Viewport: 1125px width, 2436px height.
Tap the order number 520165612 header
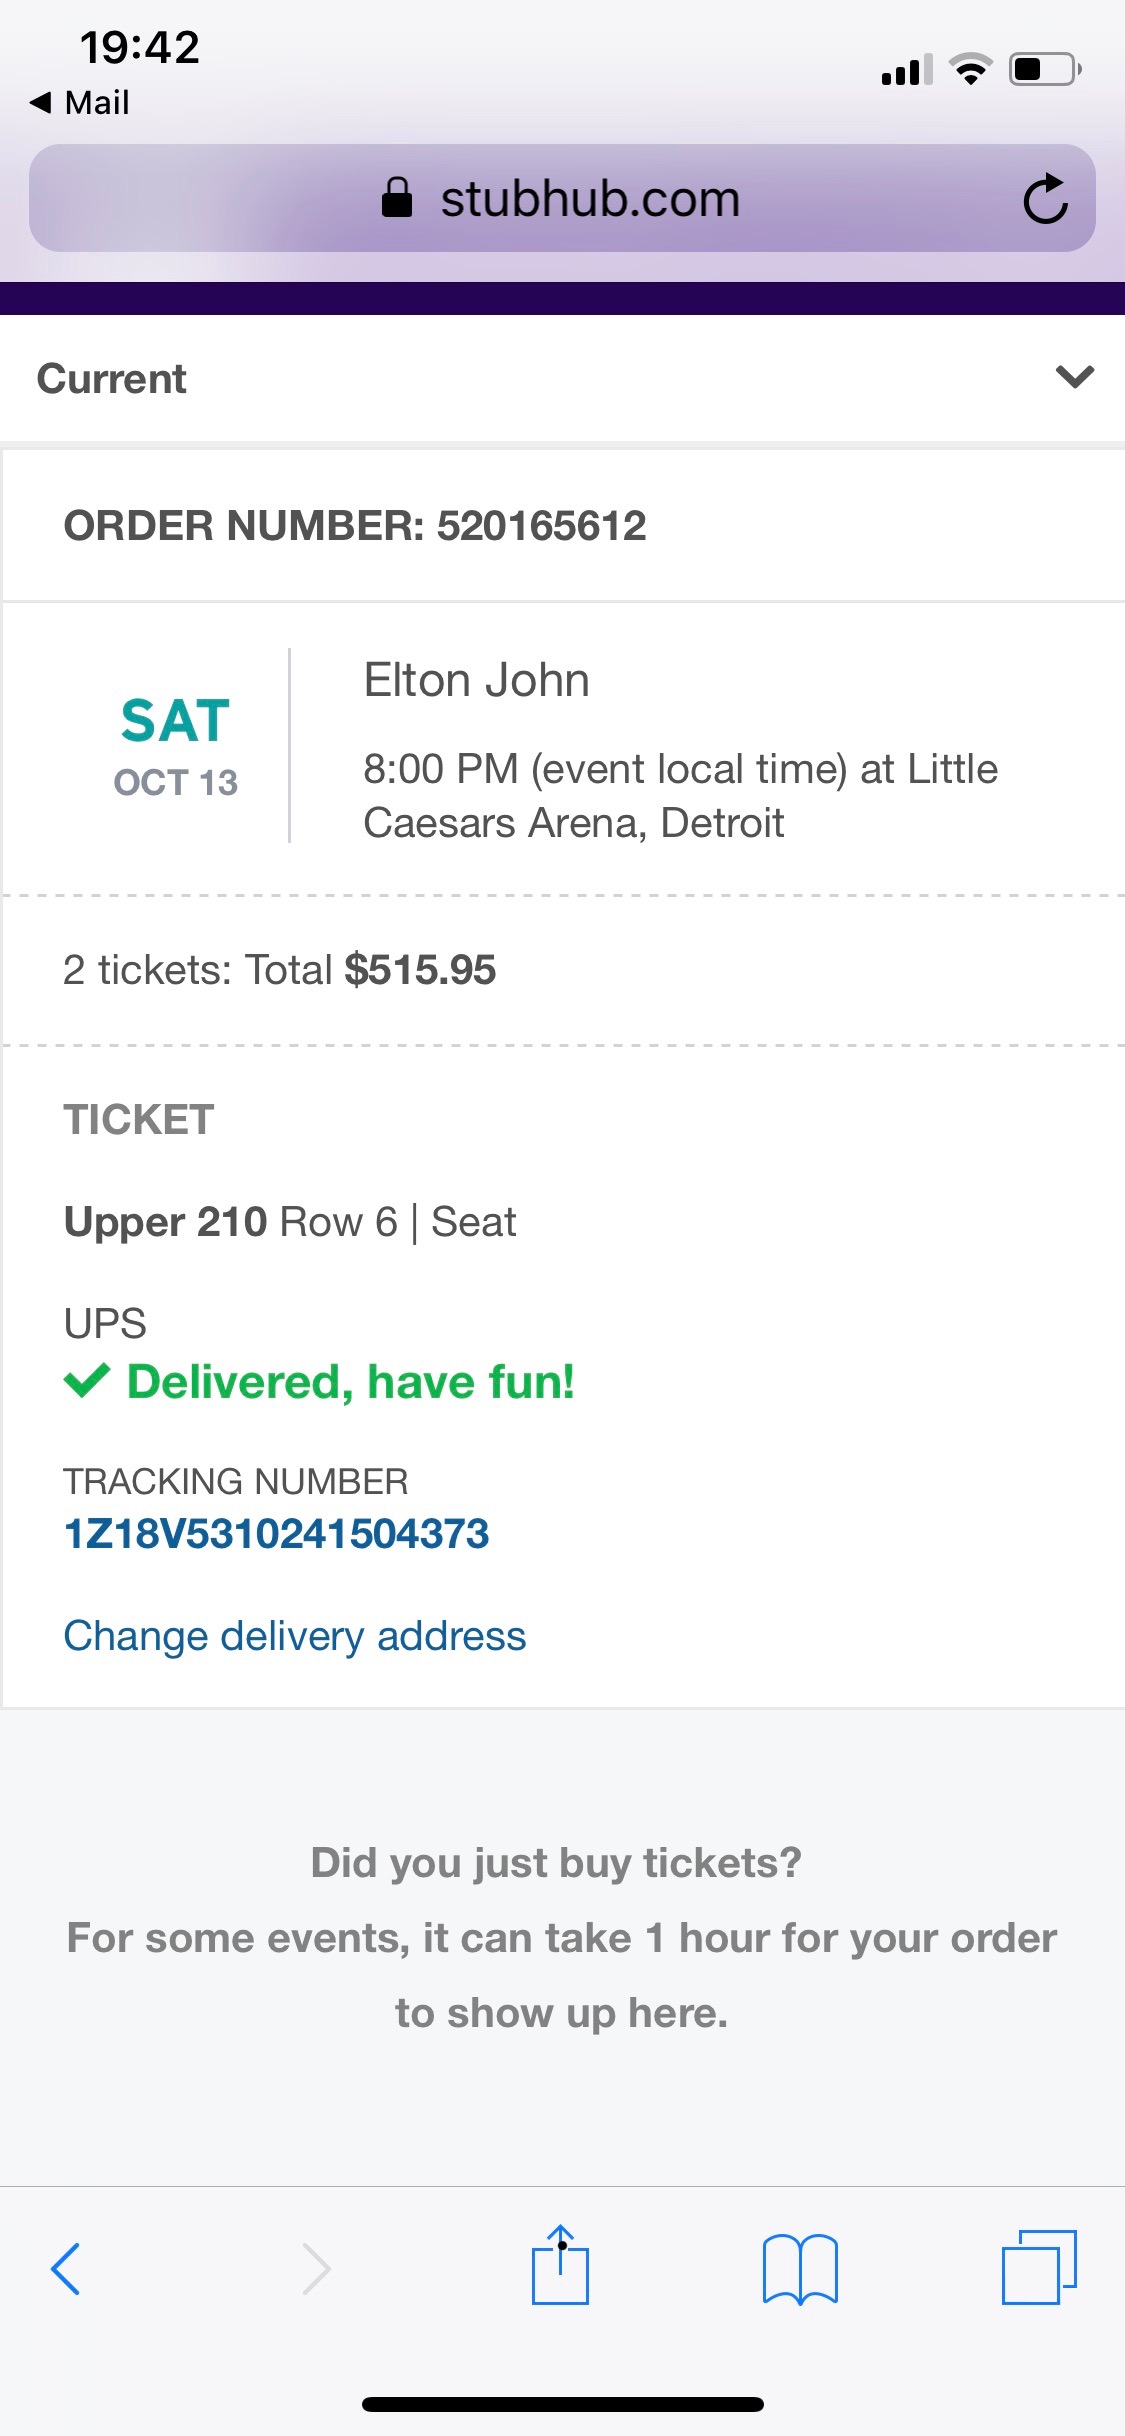point(355,526)
